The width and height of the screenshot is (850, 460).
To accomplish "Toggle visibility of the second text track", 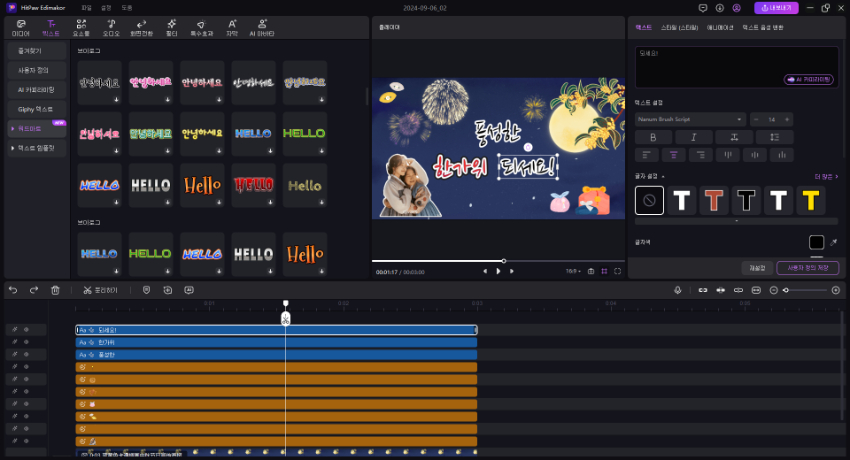I will (27, 342).
